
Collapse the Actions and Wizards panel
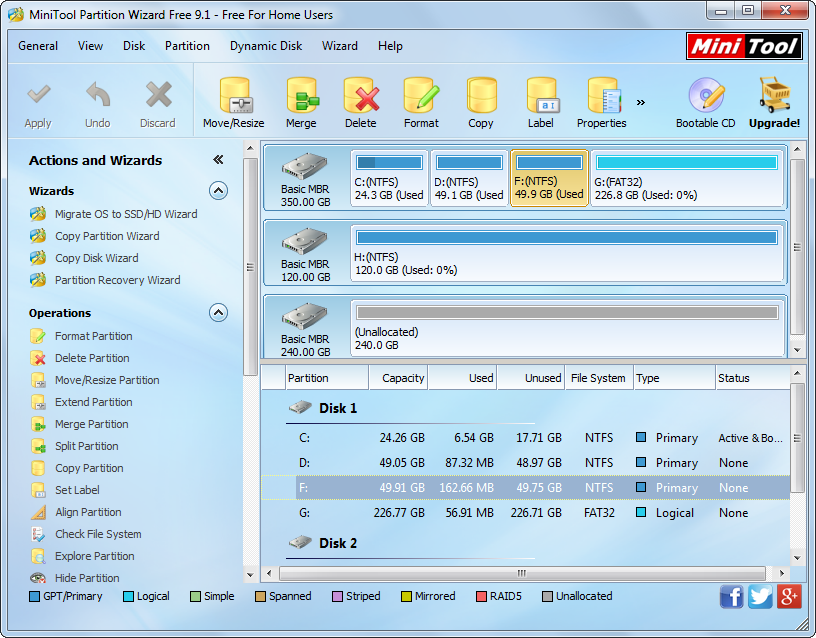(219, 160)
